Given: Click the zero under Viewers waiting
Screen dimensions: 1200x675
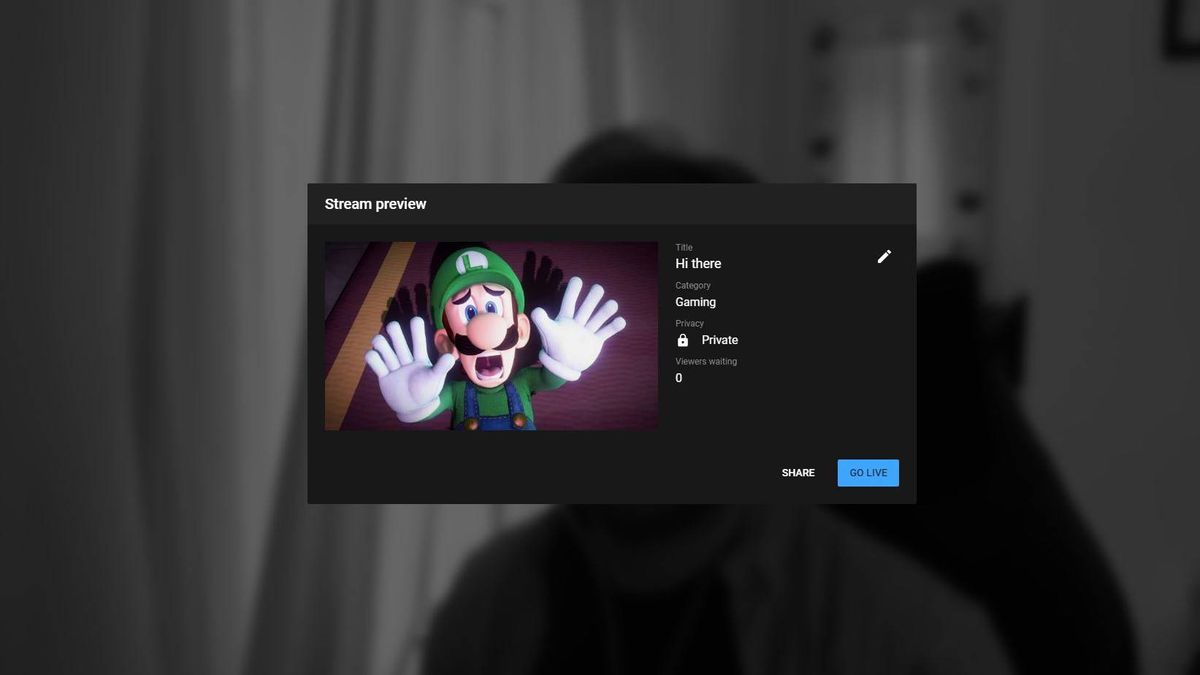Looking at the screenshot, I should pos(678,377).
